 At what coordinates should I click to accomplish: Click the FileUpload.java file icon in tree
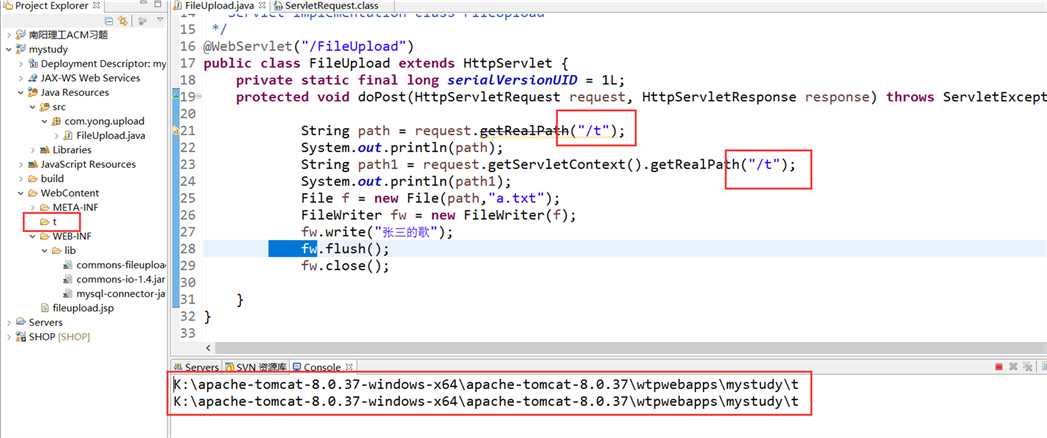(68, 136)
